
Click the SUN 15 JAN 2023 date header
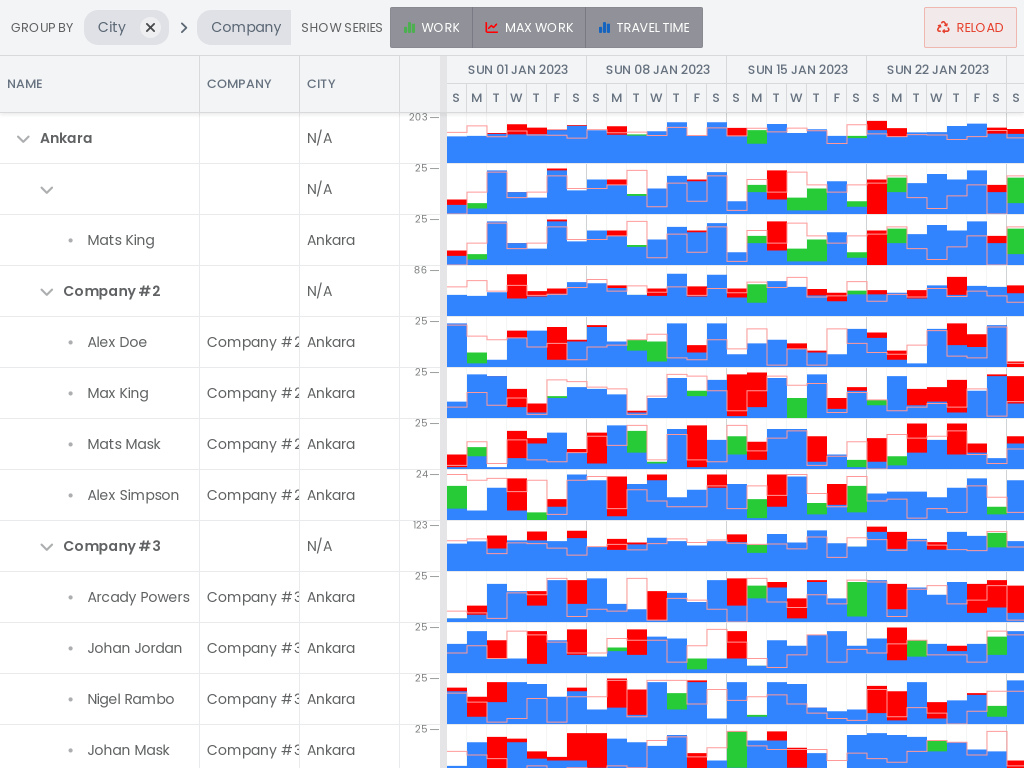point(800,69)
